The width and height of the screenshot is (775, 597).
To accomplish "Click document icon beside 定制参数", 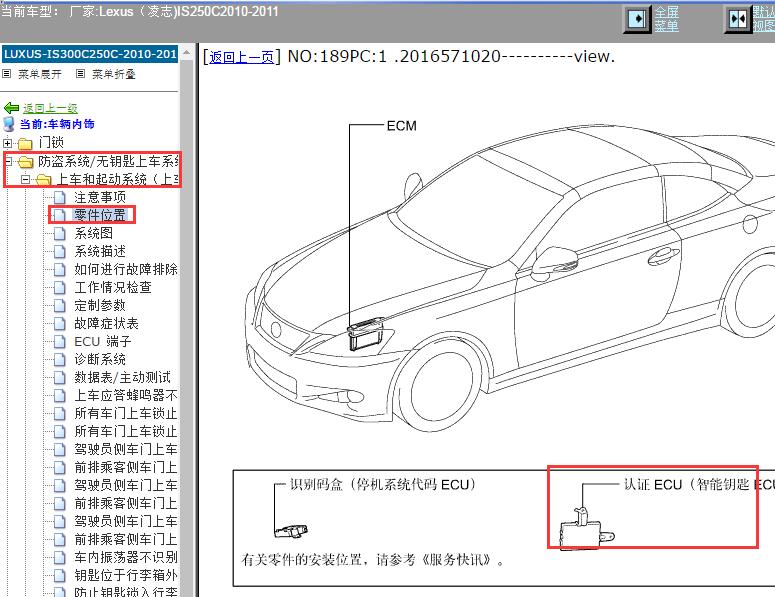I will coord(59,305).
